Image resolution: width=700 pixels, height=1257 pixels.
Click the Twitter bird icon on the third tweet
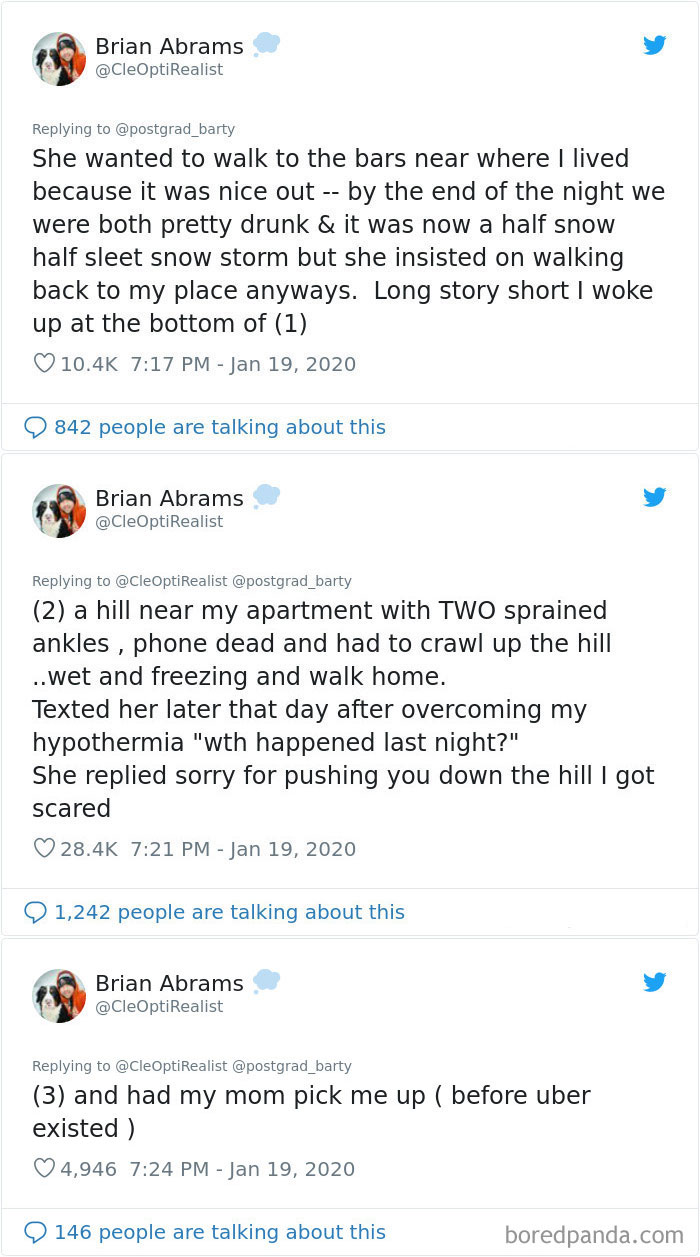pyautogui.click(x=655, y=982)
